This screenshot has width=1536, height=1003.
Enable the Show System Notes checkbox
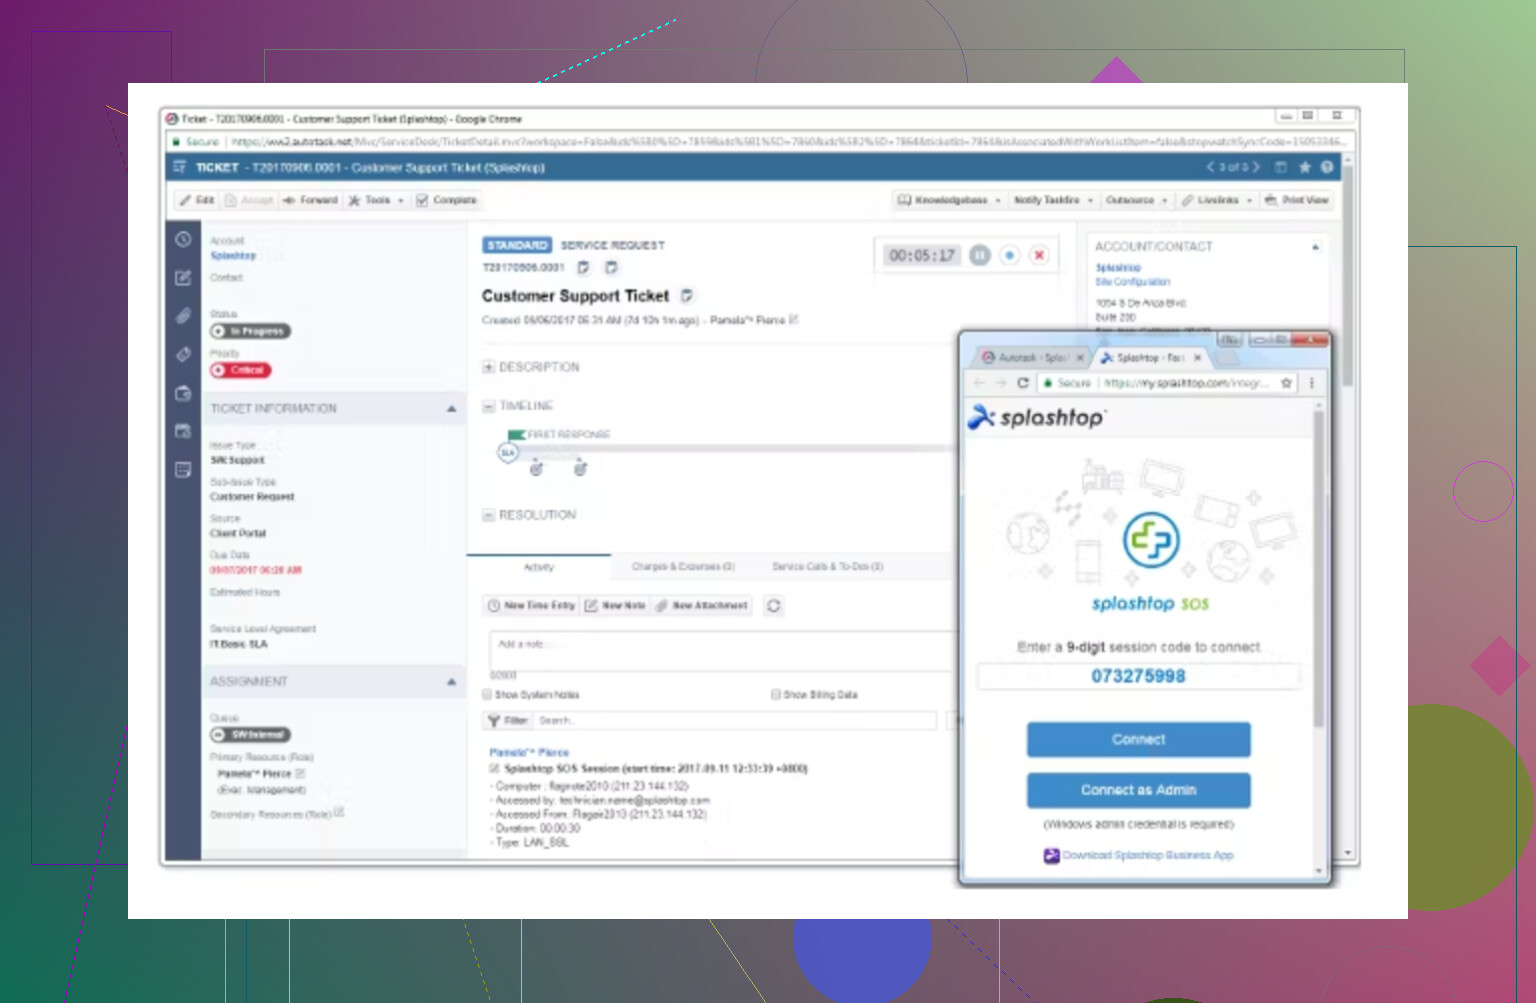point(488,694)
